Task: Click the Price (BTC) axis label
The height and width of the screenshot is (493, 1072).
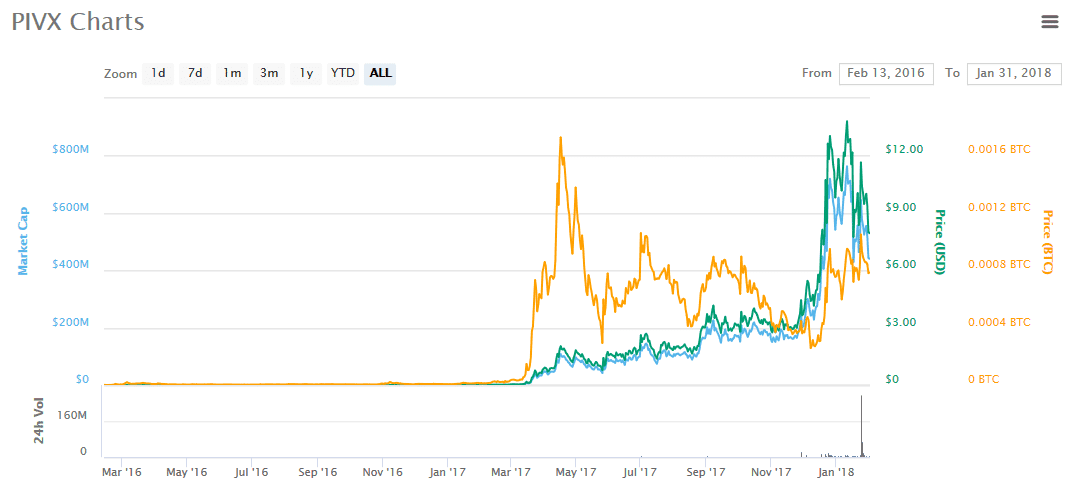Action: pyautogui.click(x=1047, y=242)
